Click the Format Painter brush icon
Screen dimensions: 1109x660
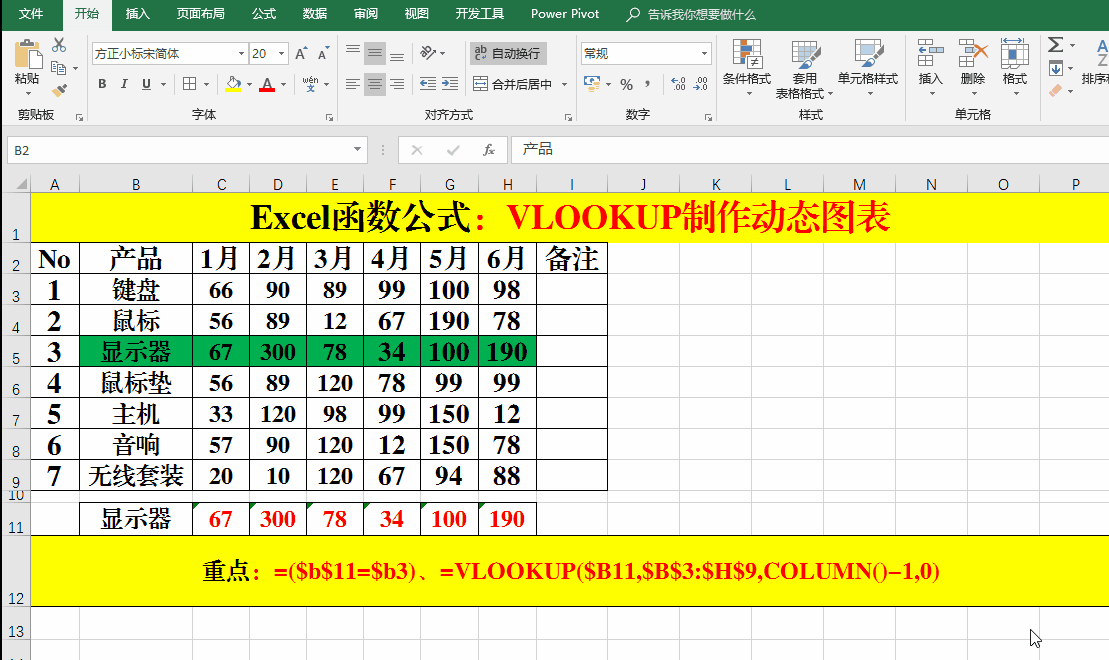point(59,90)
